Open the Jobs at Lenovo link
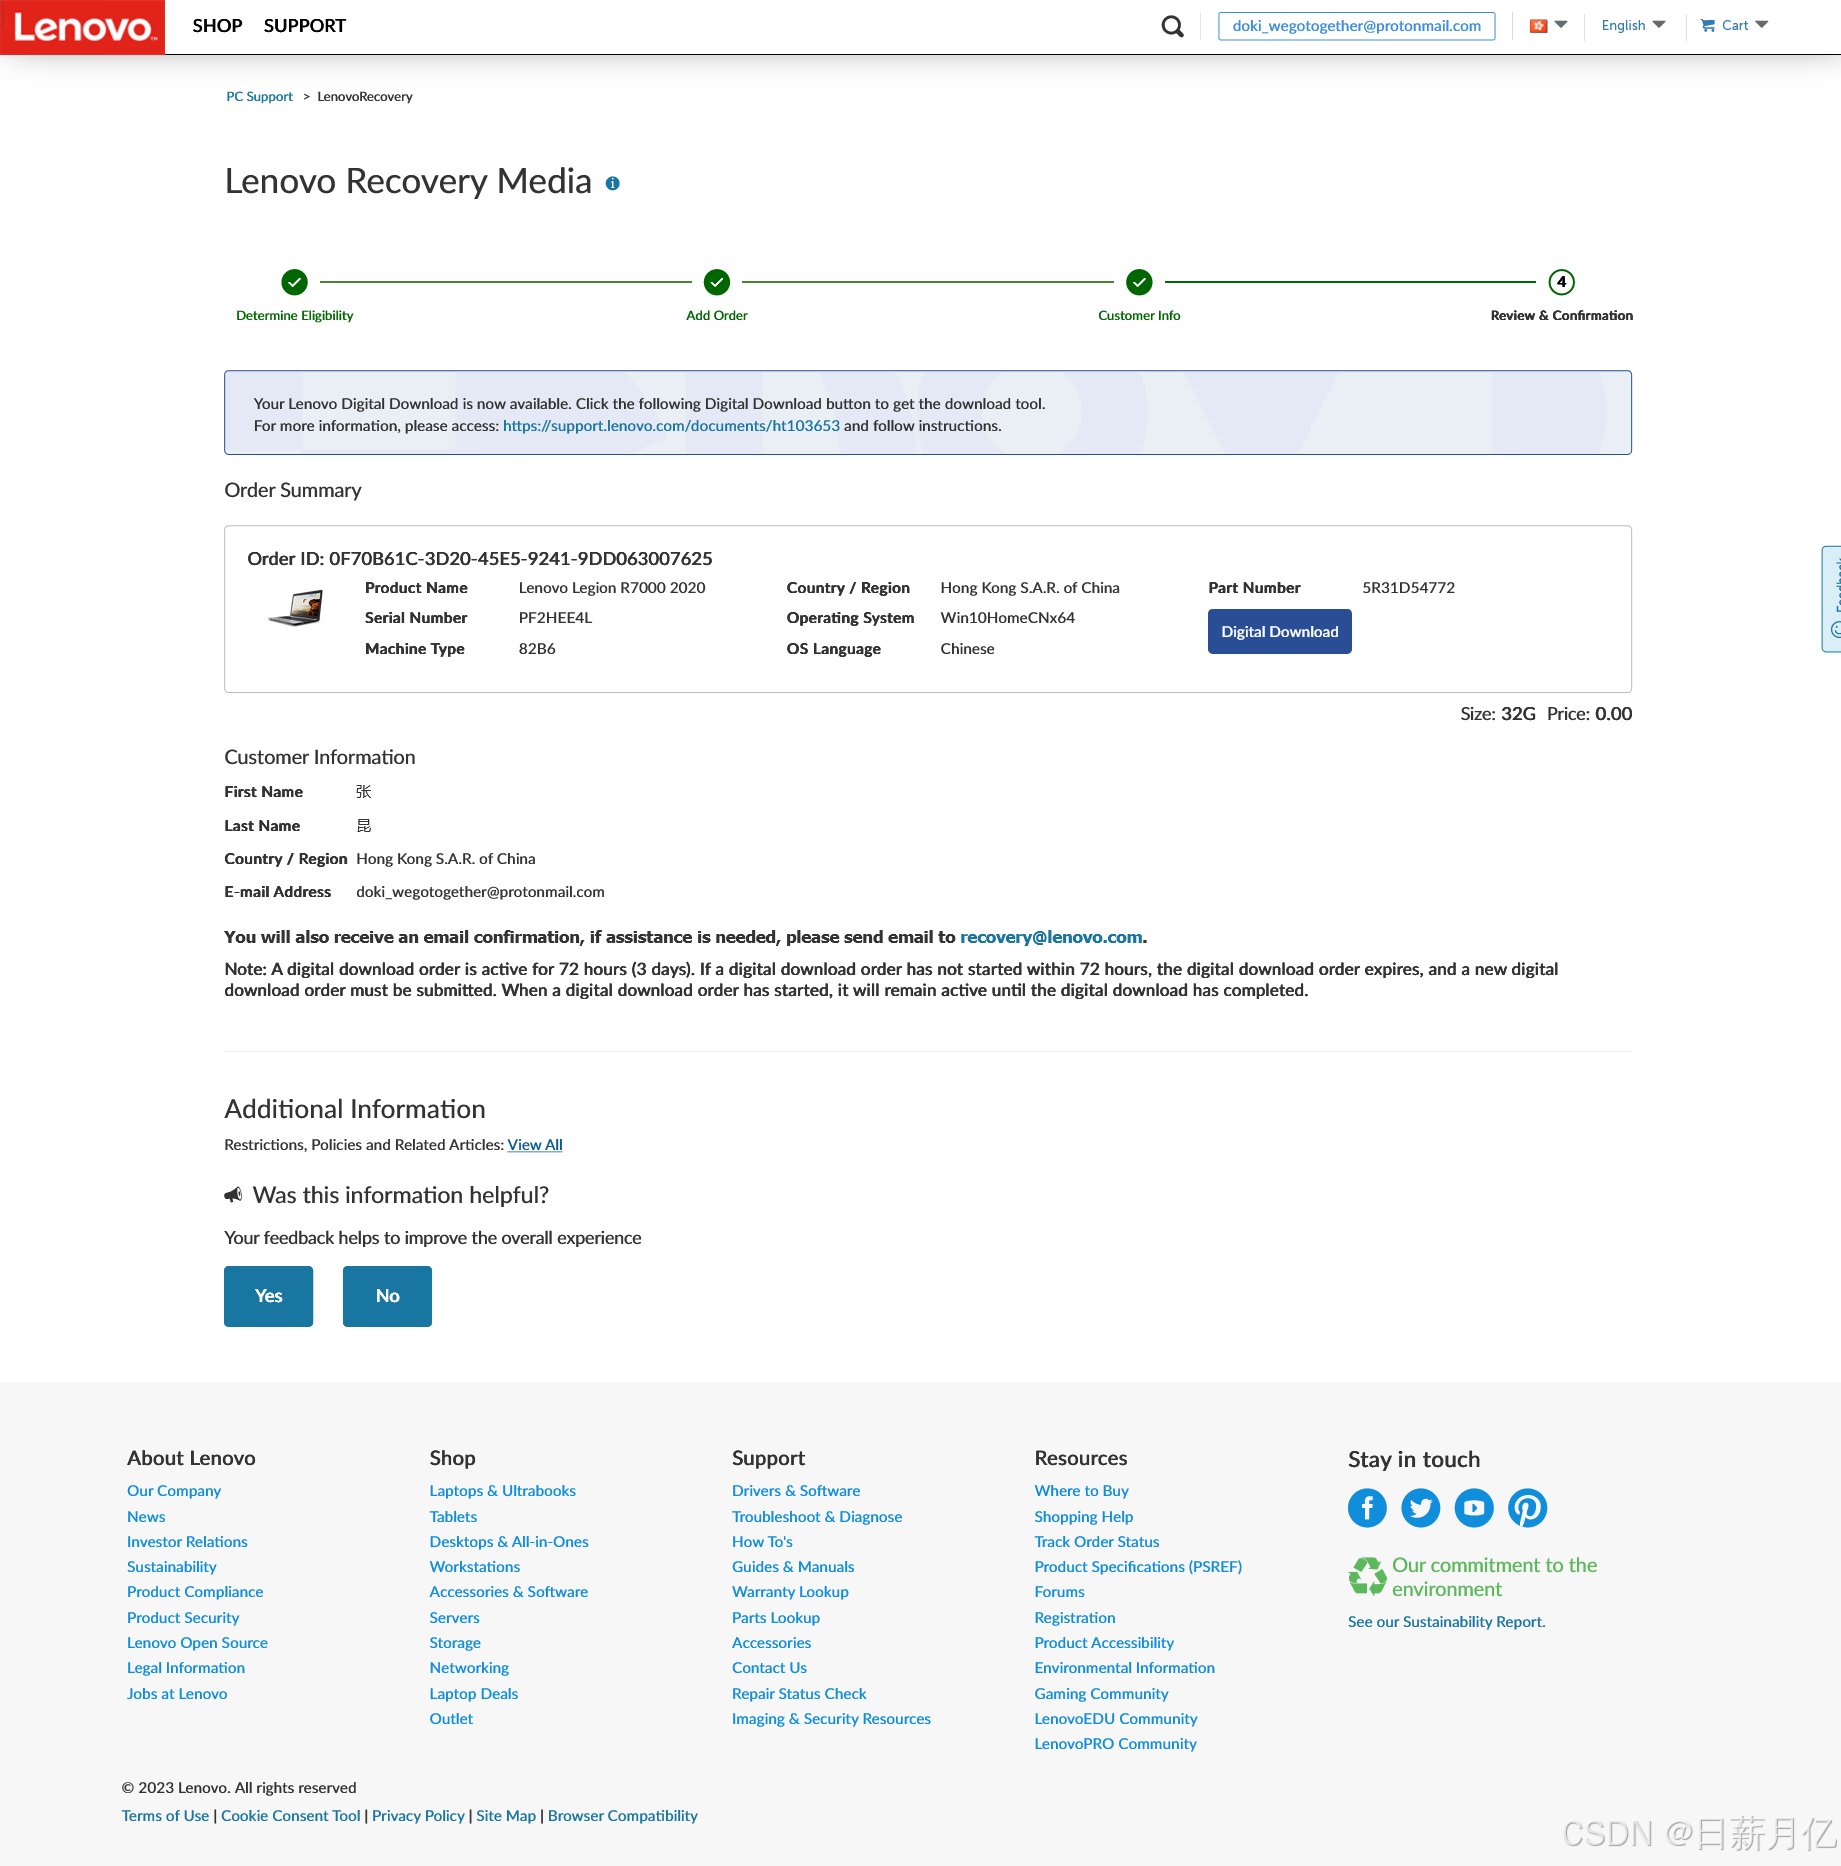Image resolution: width=1841 pixels, height=1866 pixels. click(x=177, y=1694)
